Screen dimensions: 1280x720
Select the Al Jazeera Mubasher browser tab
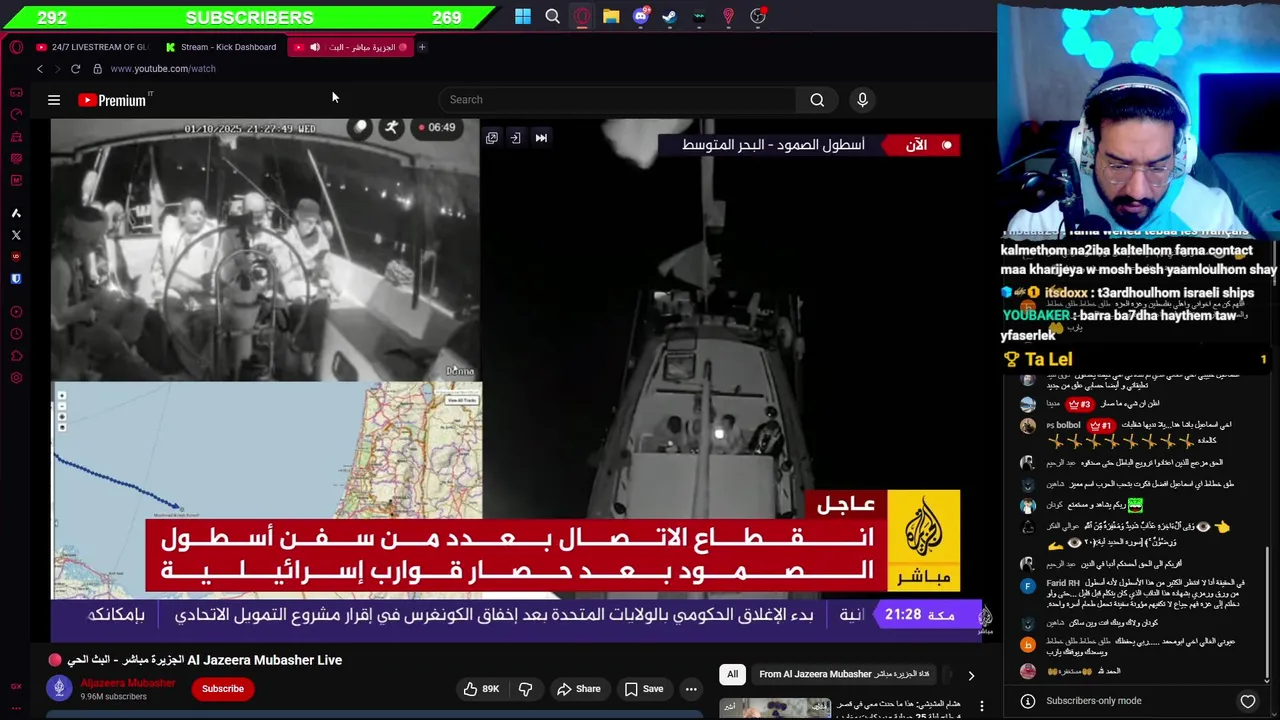(x=352, y=47)
